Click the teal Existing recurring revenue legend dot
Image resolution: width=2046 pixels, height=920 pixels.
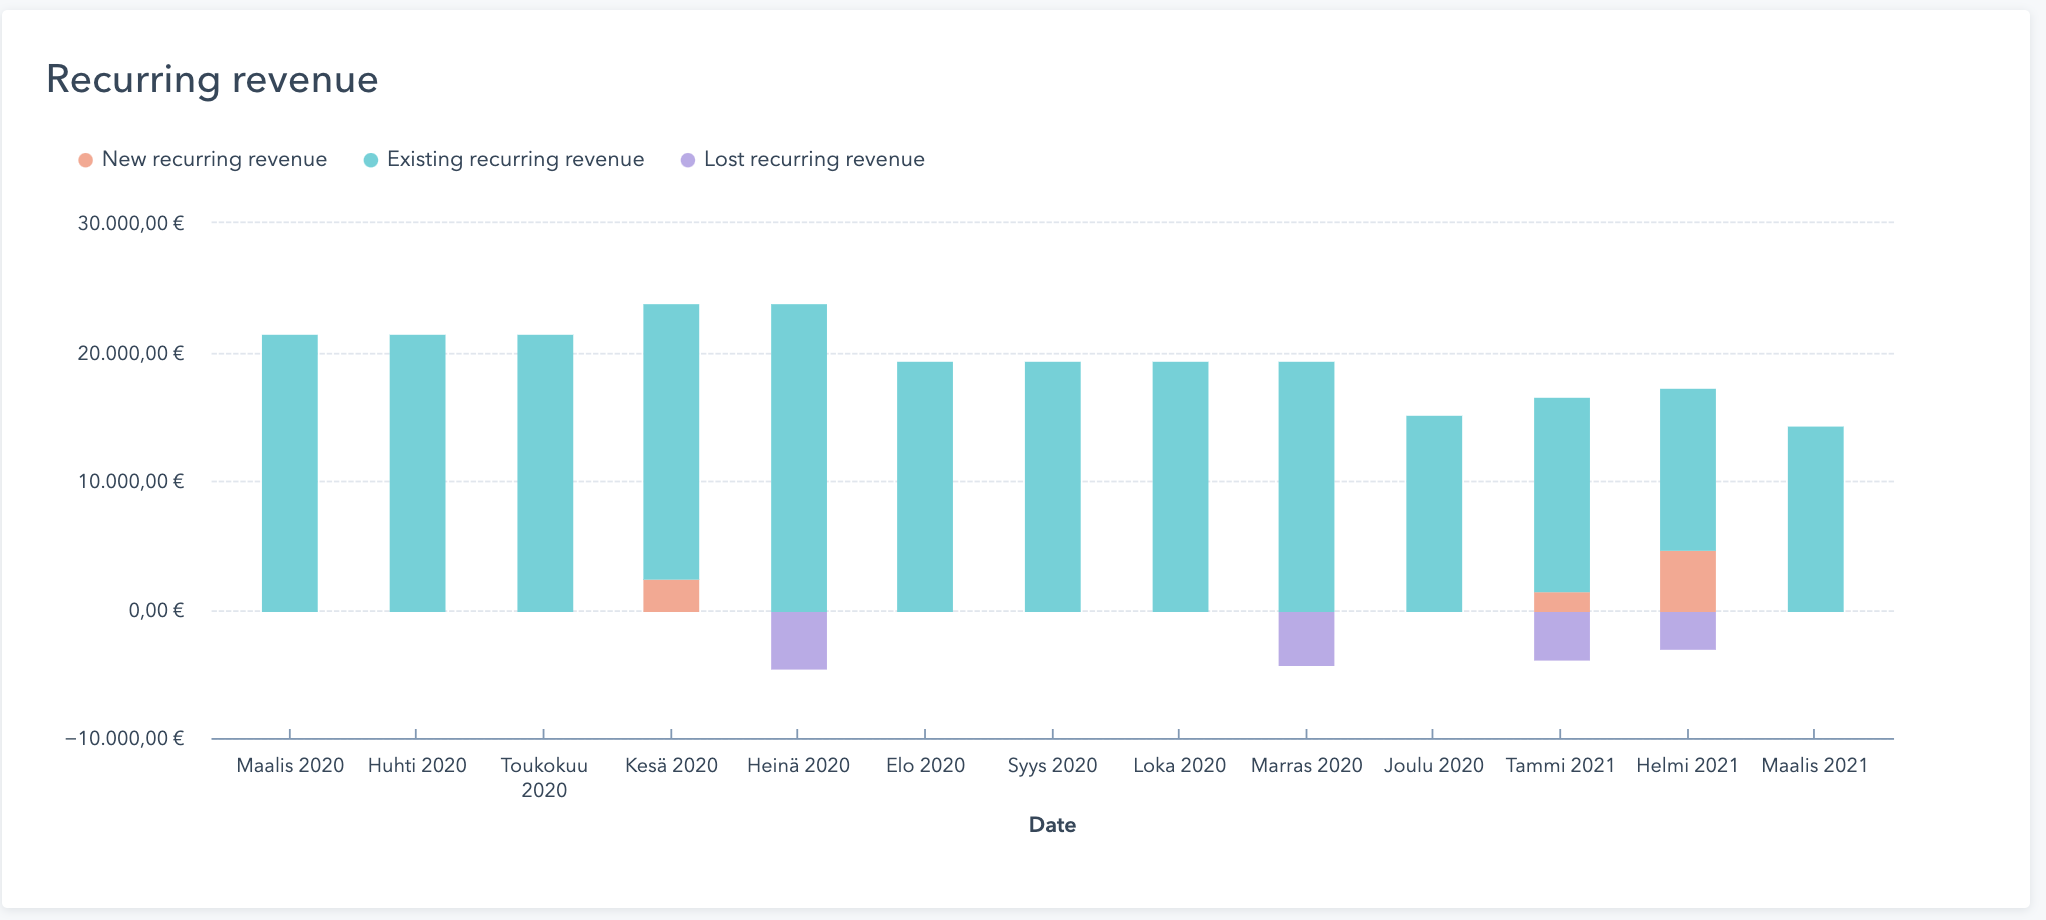coord(370,159)
